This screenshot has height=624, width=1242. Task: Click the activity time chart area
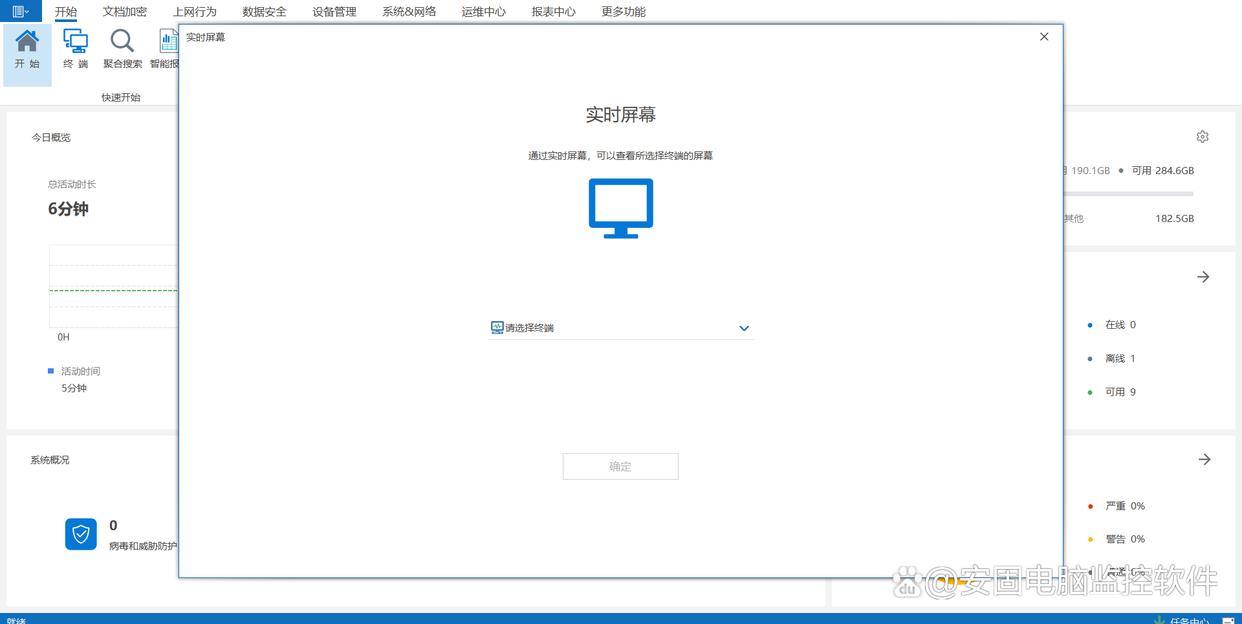pos(113,286)
